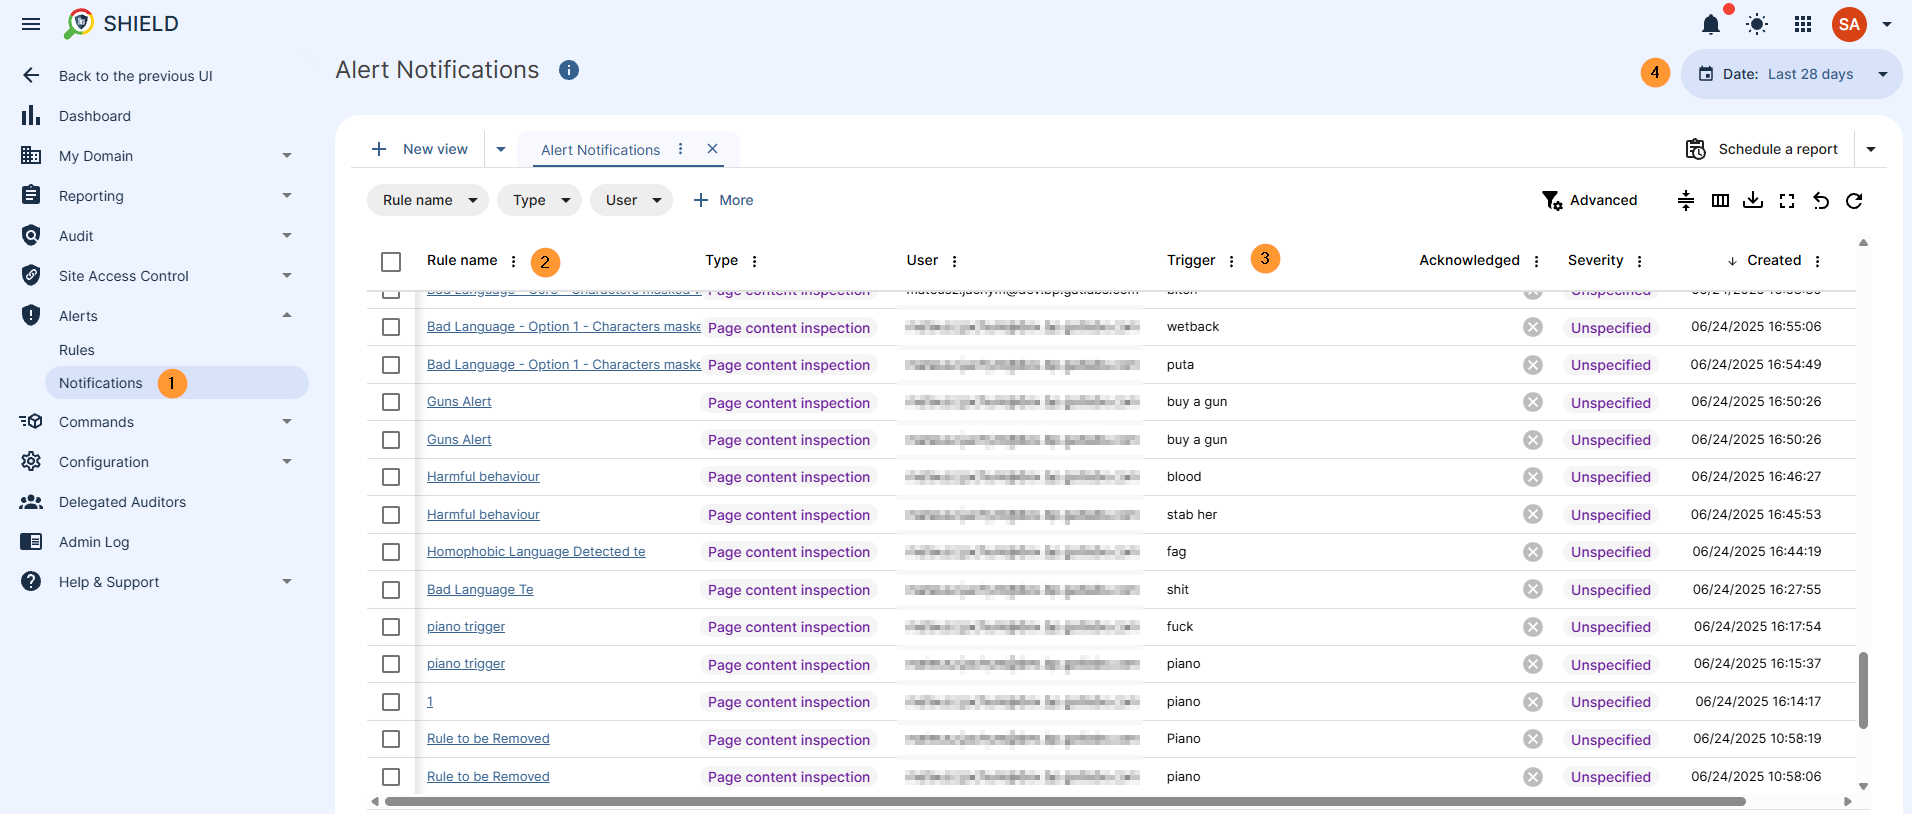Viewport: 1912px width, 814px height.
Task: Tick the select-all header checkbox
Action: (391, 262)
